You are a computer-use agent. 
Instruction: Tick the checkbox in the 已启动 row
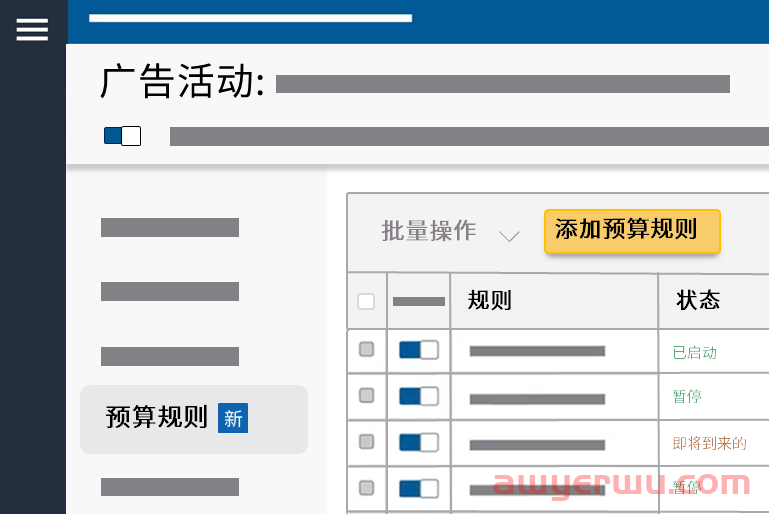coord(366,349)
